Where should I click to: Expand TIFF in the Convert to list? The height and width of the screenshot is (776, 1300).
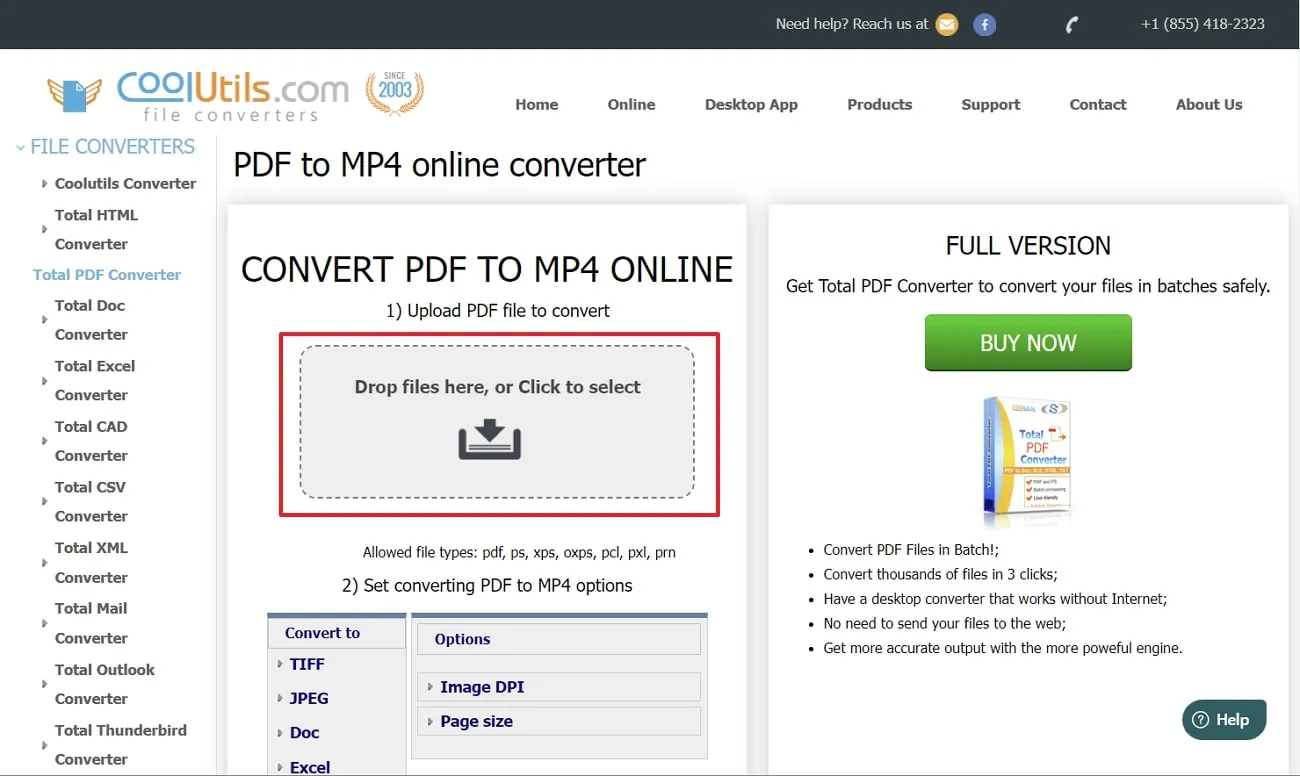pos(306,663)
